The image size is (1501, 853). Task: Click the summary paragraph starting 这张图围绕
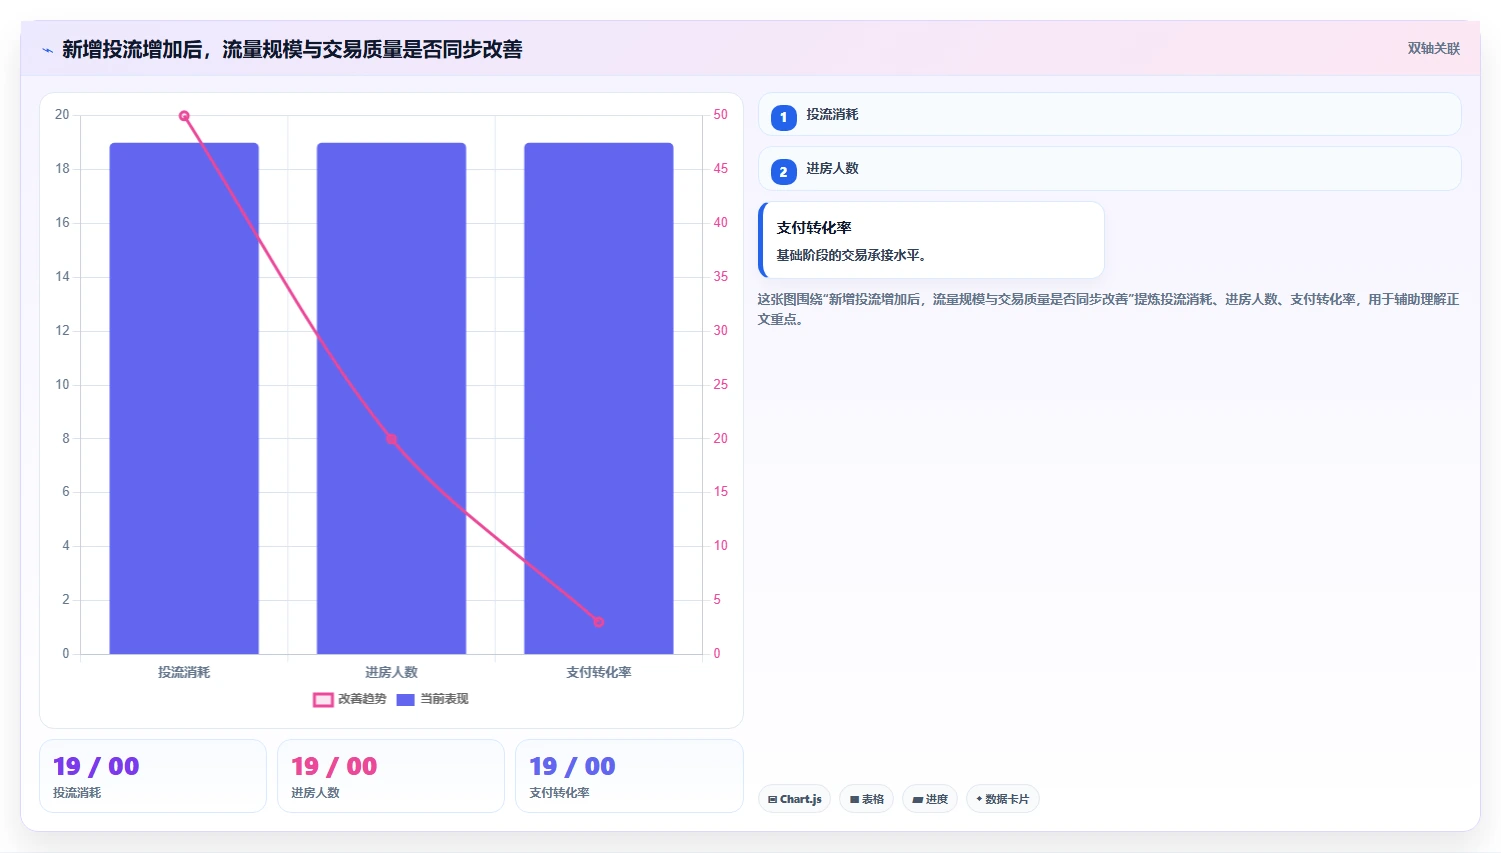[x=1108, y=309]
